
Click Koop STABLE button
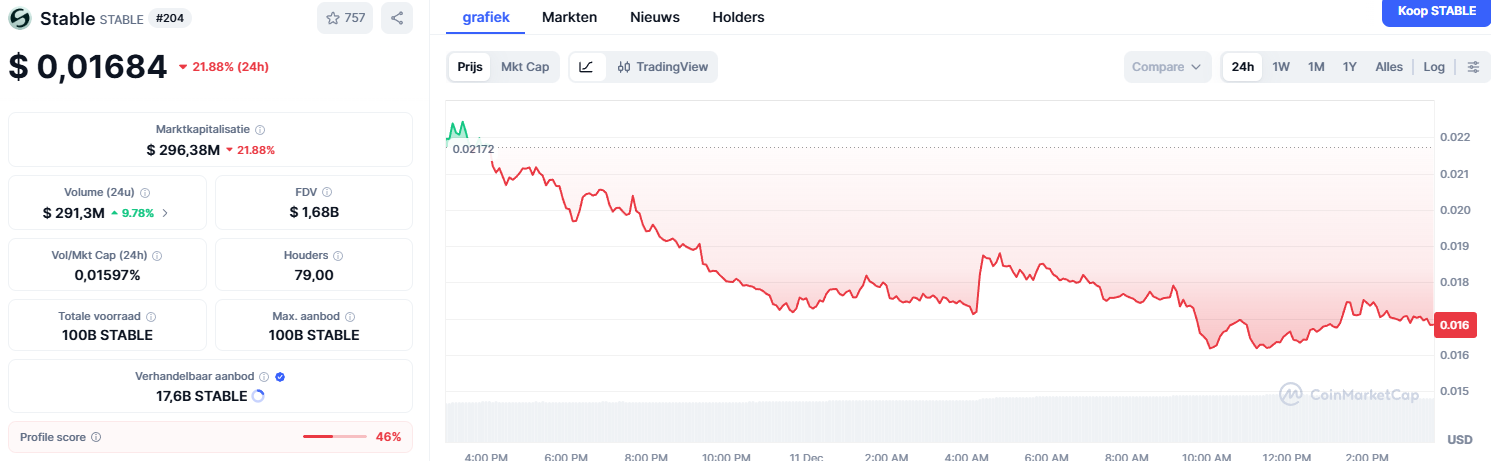pos(1436,11)
